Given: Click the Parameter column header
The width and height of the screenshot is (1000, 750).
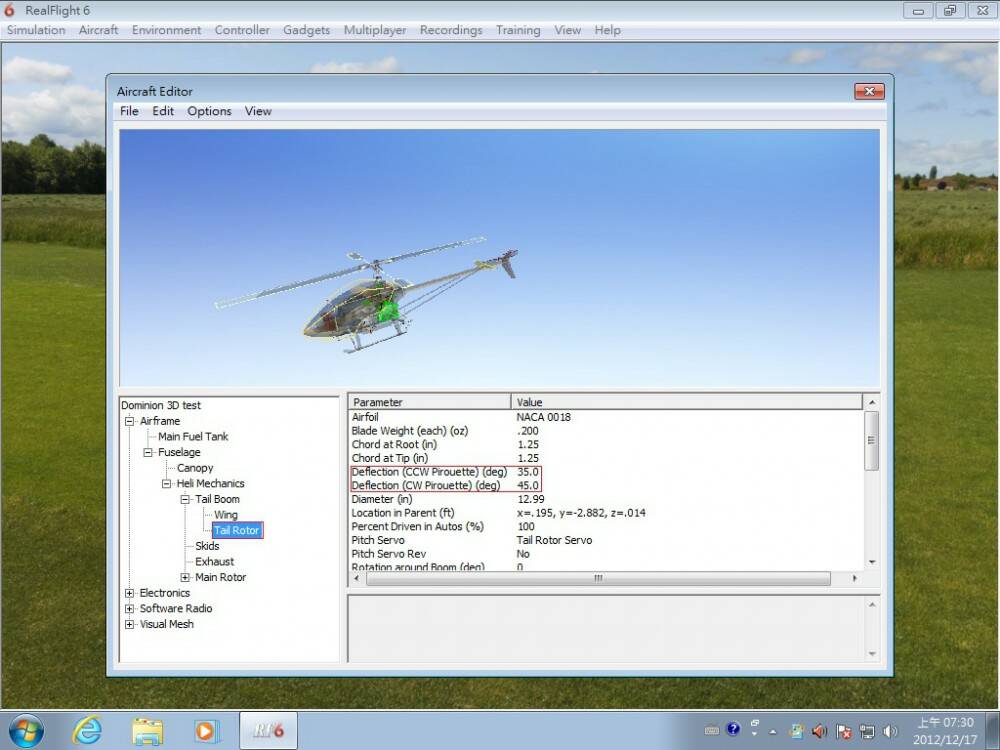Looking at the screenshot, I should (x=429, y=402).
